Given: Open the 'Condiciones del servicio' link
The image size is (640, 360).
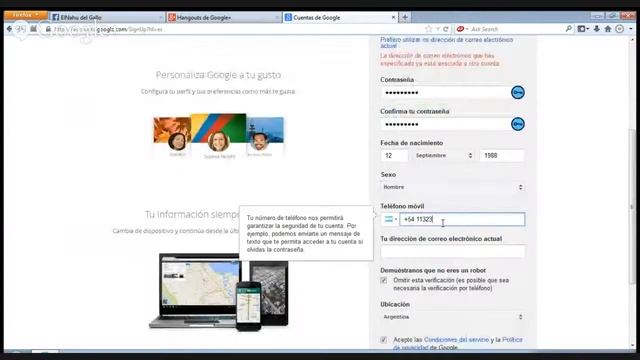Looking at the screenshot, I should coord(456,340).
